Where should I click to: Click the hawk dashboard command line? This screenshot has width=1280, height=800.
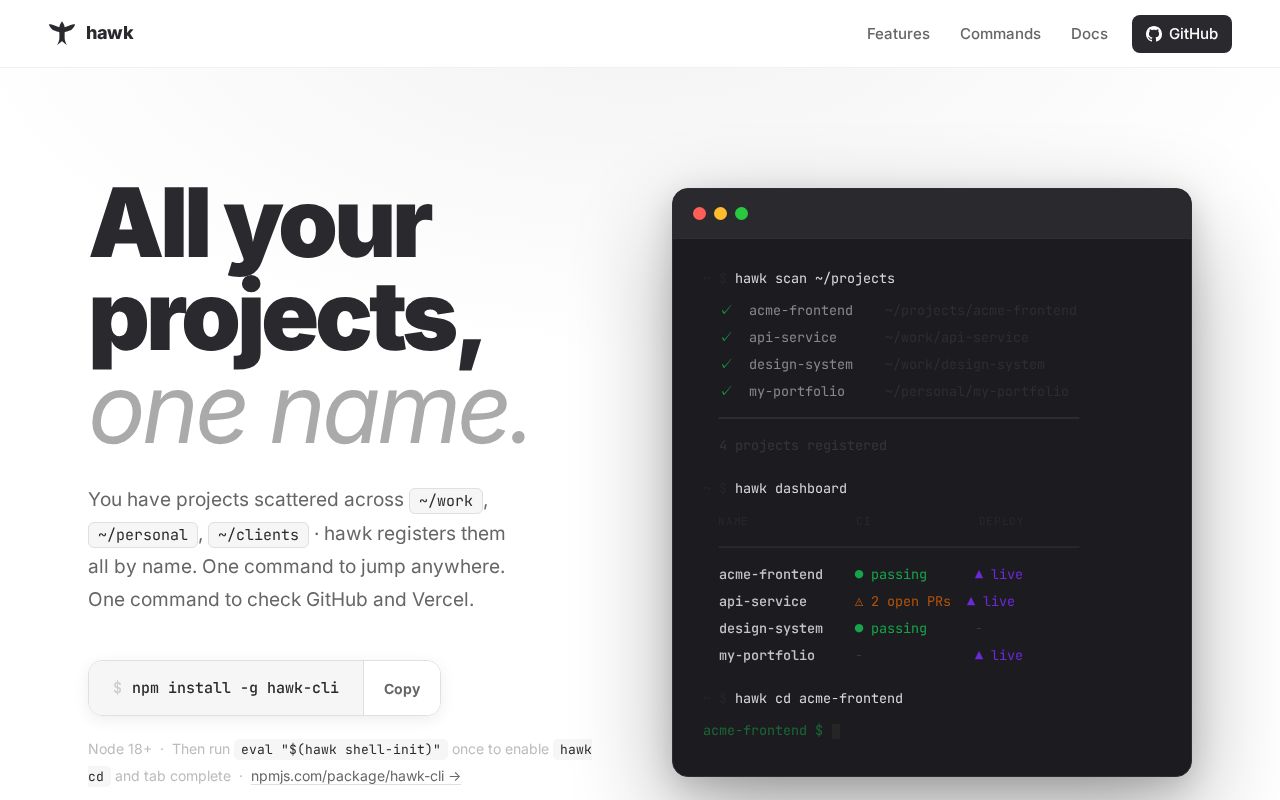point(791,488)
